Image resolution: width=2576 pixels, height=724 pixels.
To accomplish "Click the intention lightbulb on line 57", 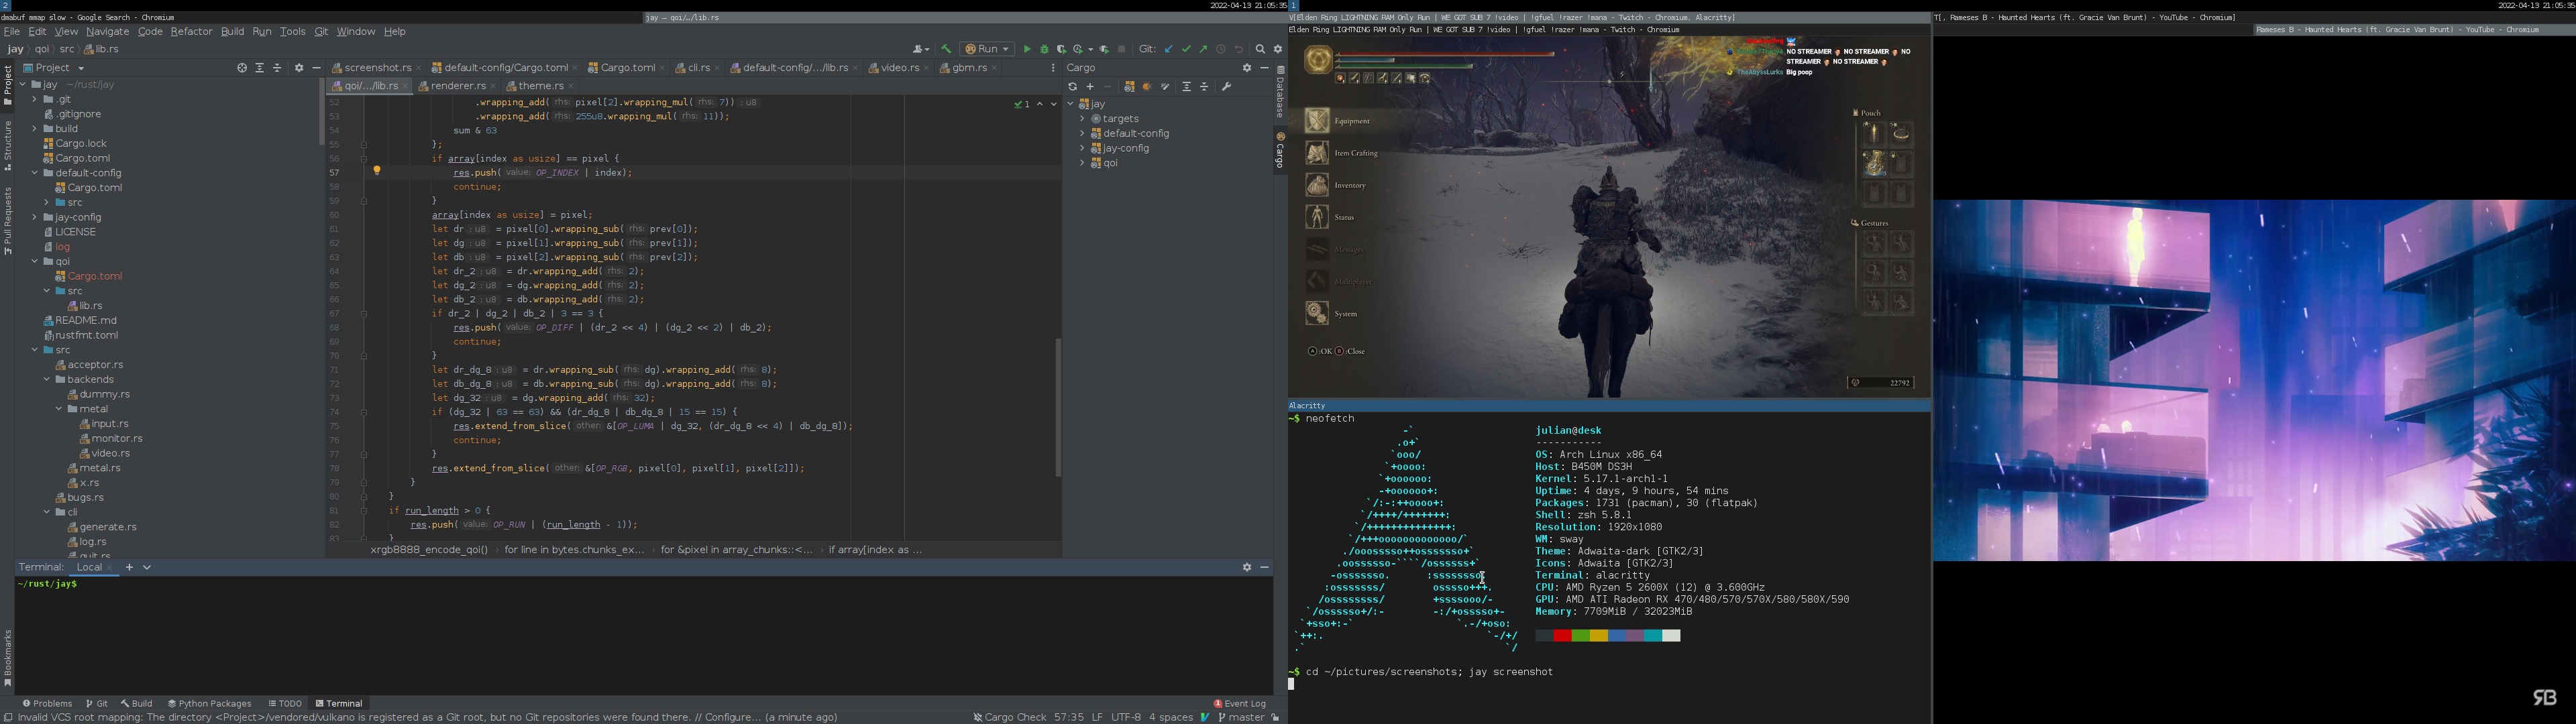I will pyautogui.click(x=377, y=171).
